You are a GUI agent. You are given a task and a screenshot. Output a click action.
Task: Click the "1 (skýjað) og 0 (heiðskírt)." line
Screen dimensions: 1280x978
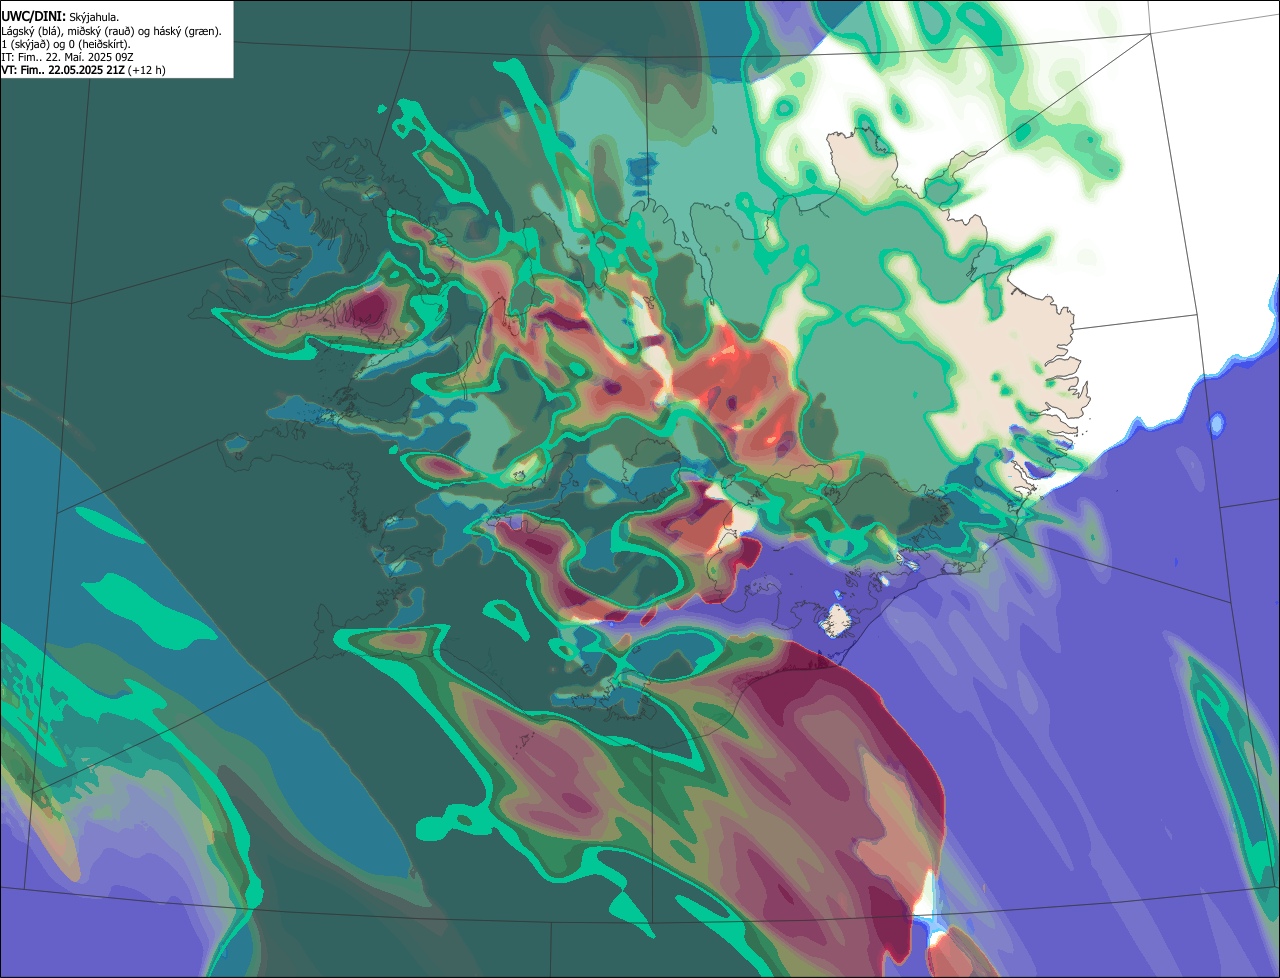tap(66, 44)
